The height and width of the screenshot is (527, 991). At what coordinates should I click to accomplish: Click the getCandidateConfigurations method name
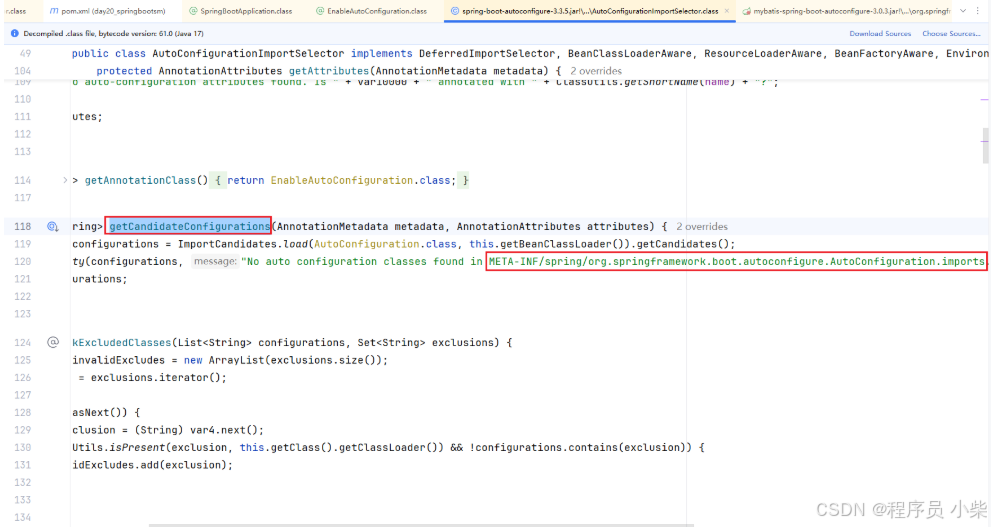coord(190,226)
